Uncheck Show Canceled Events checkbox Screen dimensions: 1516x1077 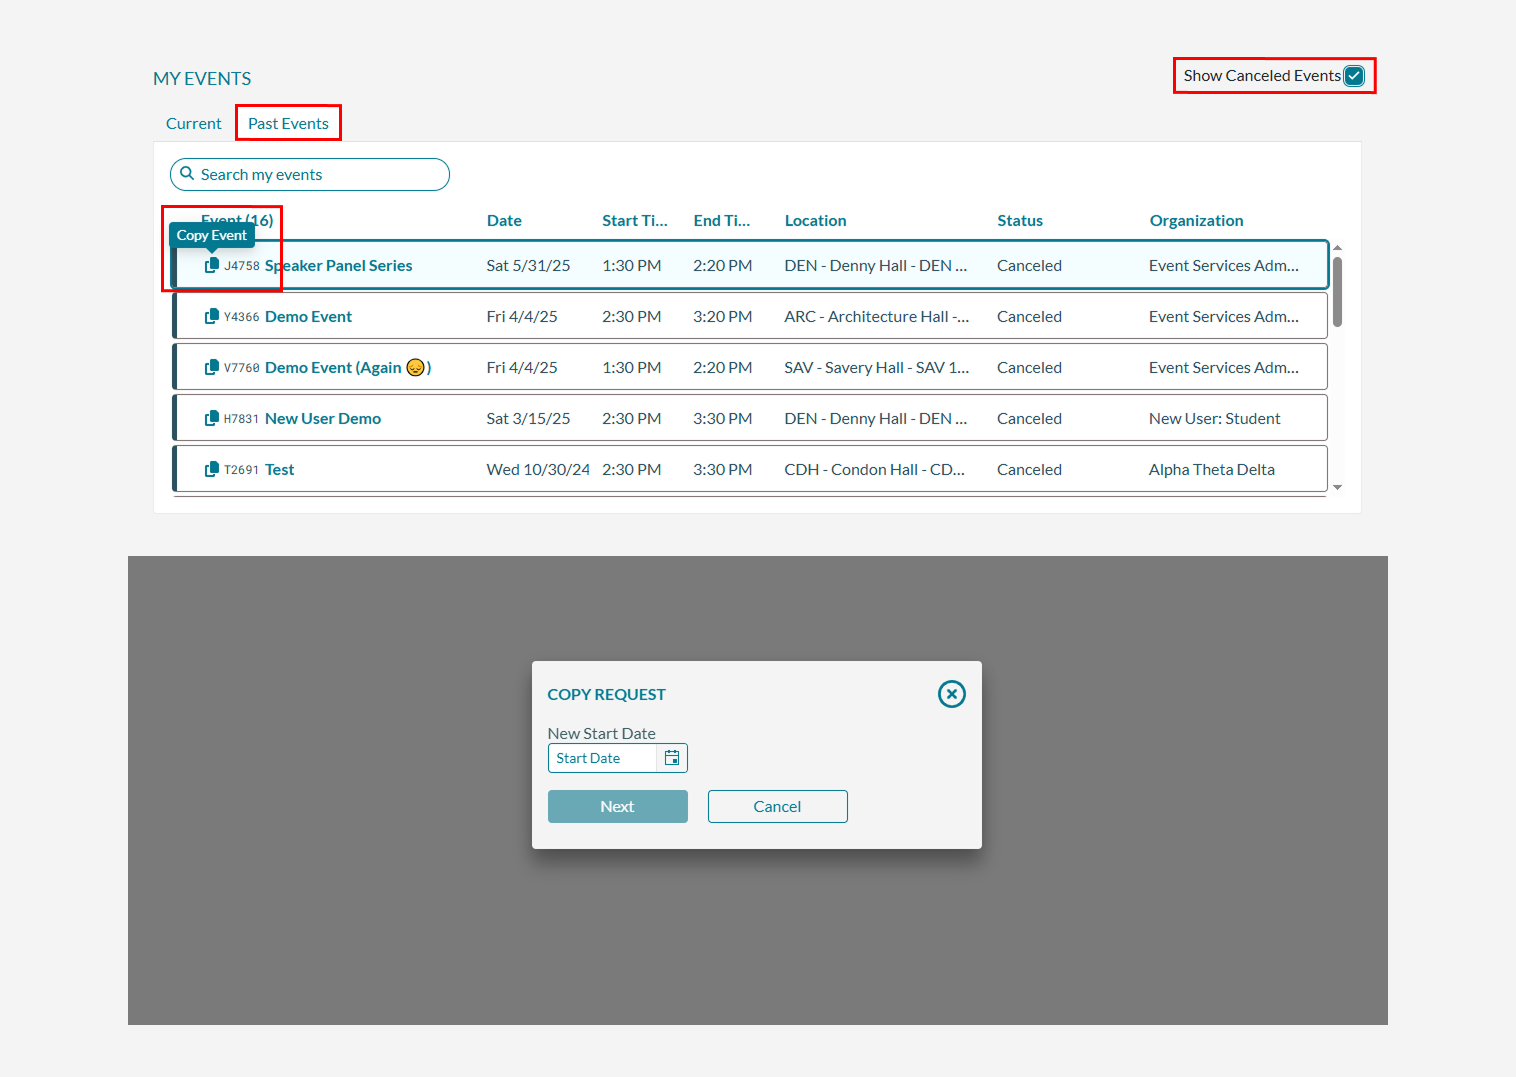point(1354,76)
